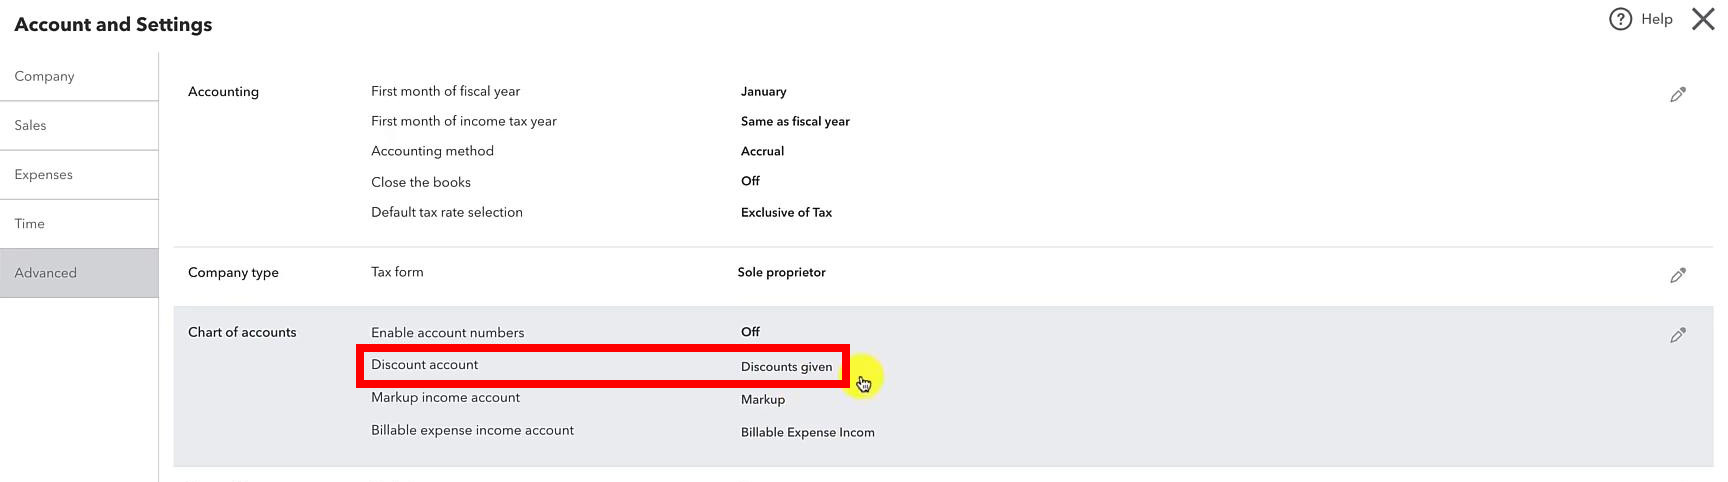Click the Discounts given value

point(786,367)
